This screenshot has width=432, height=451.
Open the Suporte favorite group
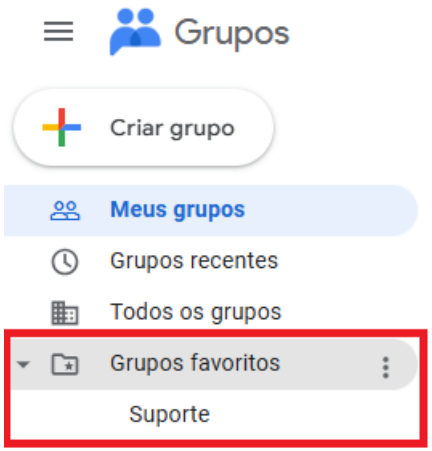point(169,414)
